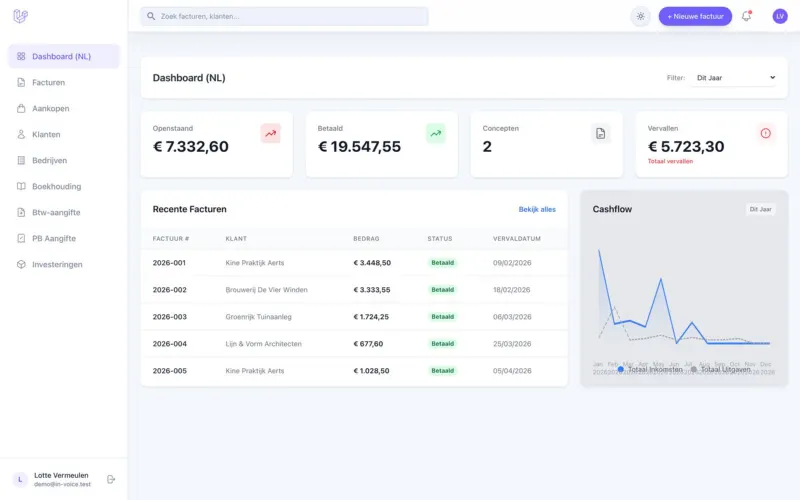
Task: Open notifications via the bell icon
Action: coord(746,16)
